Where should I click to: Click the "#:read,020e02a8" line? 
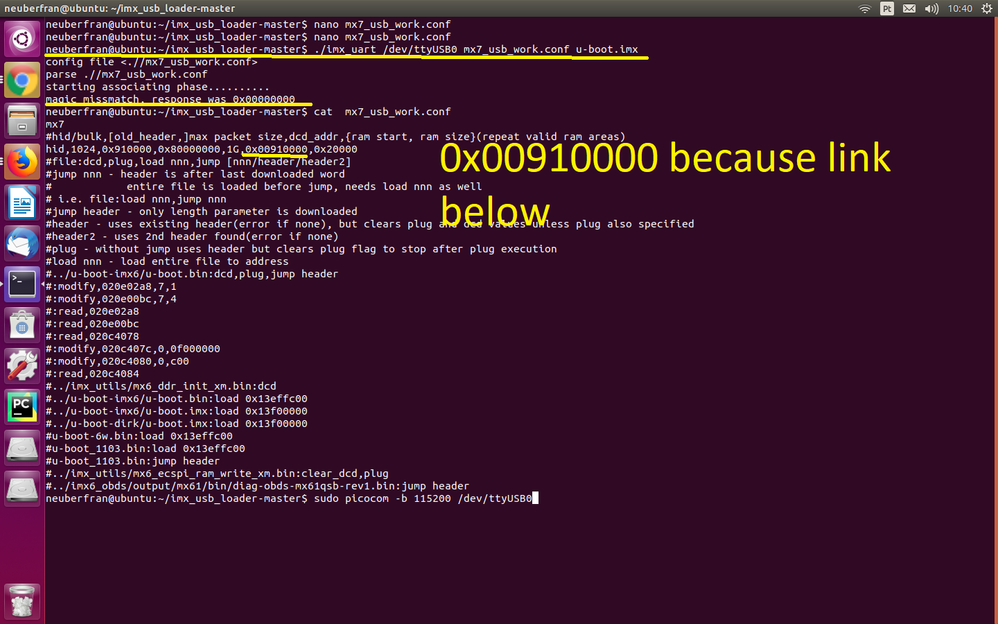(x=92, y=311)
